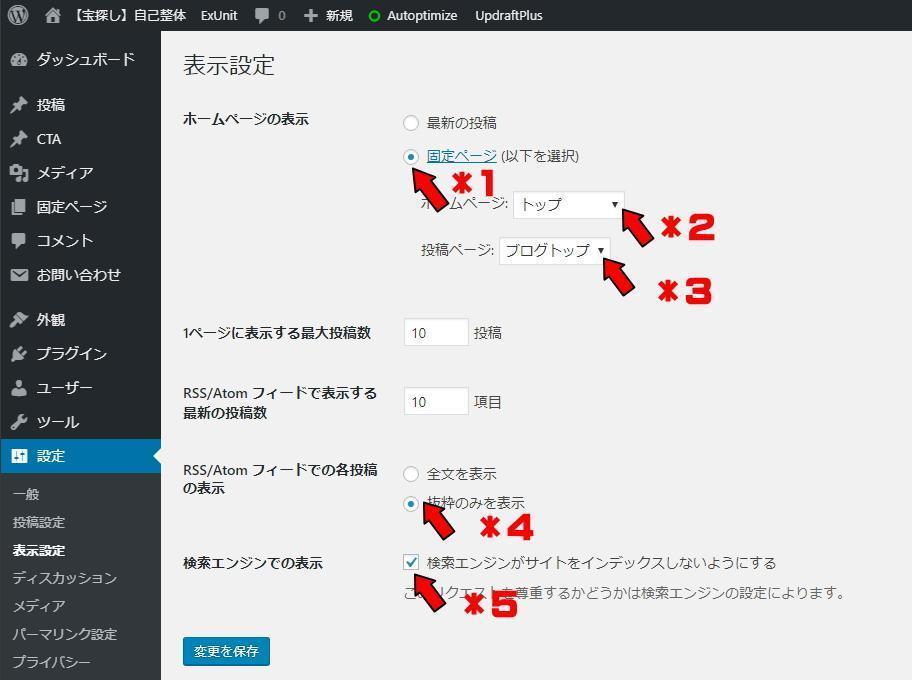Click the お問い合わせ envelope icon
912x680 pixels.
coord(19,275)
